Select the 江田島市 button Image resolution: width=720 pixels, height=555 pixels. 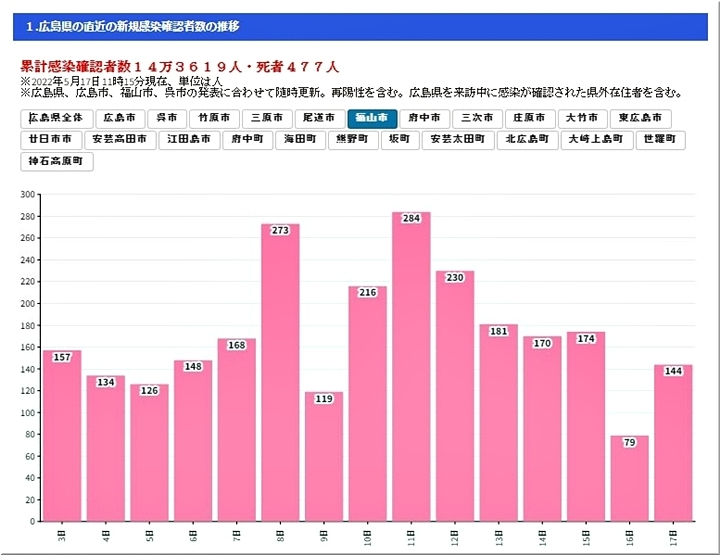coord(189,139)
